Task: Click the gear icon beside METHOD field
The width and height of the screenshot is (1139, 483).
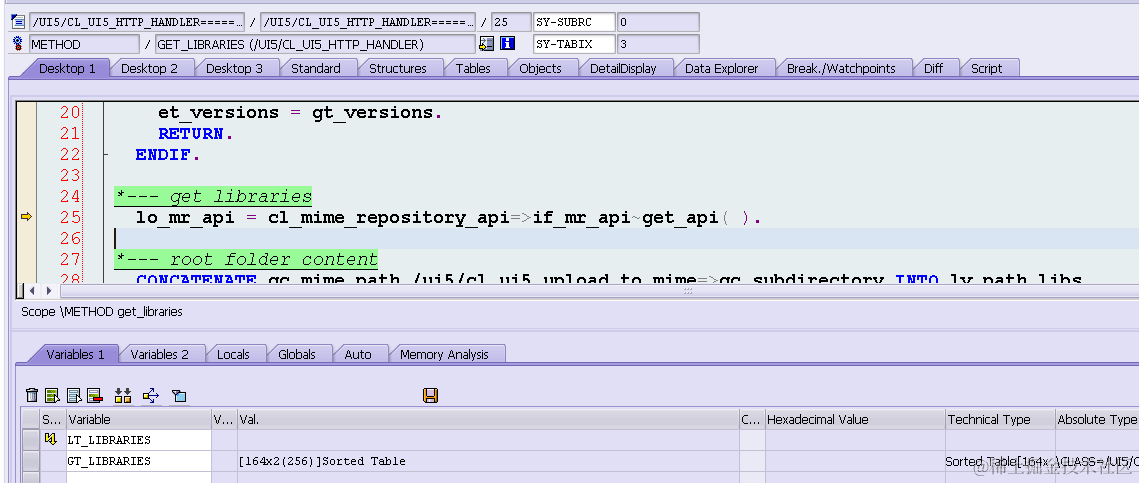Action: 18,44
